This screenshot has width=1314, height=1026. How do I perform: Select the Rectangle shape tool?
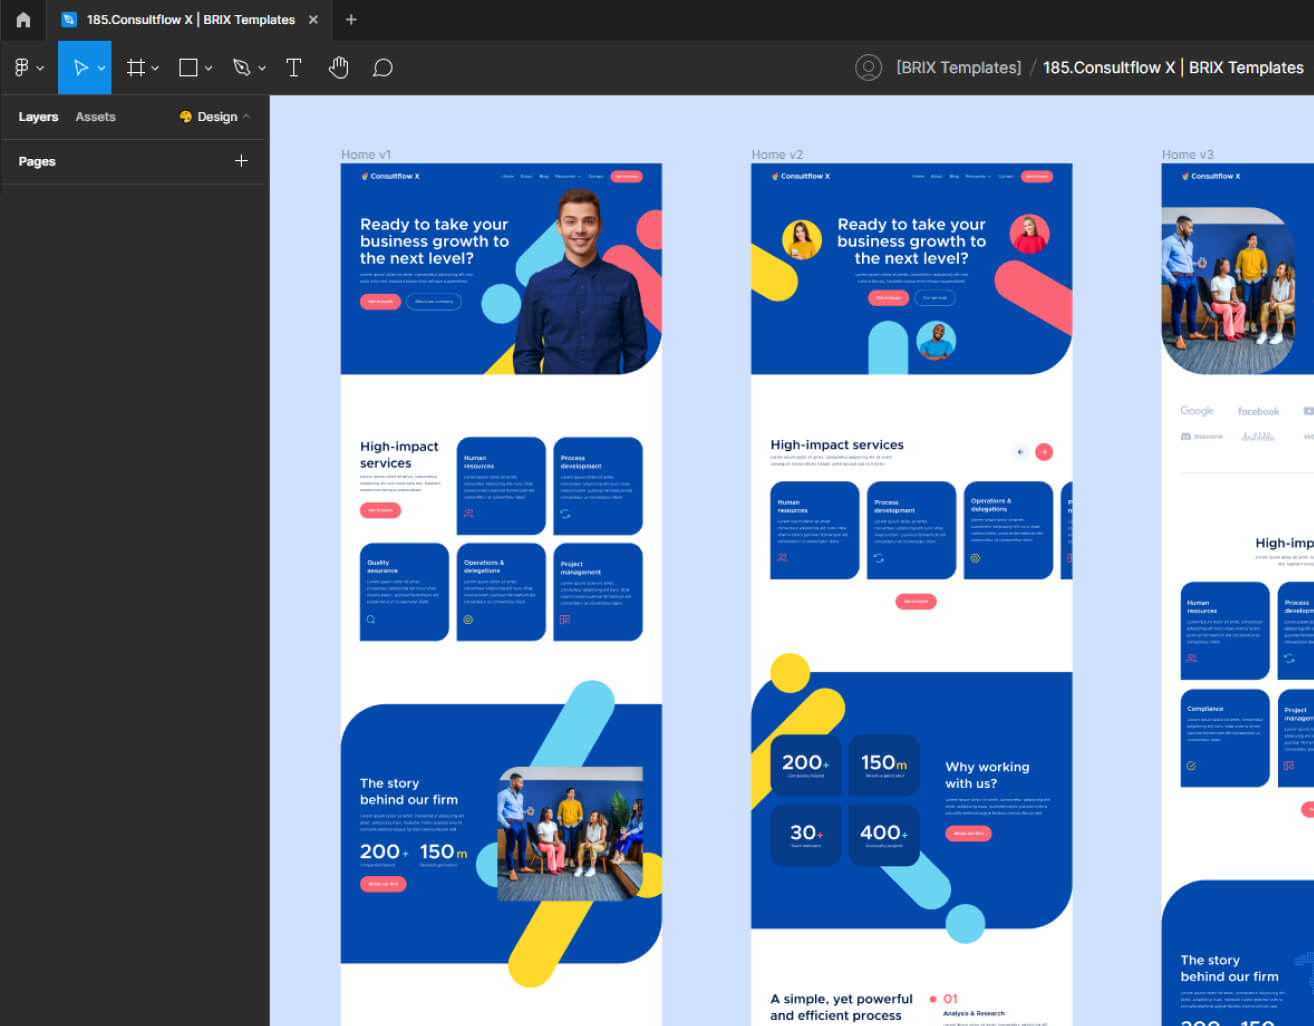point(188,67)
